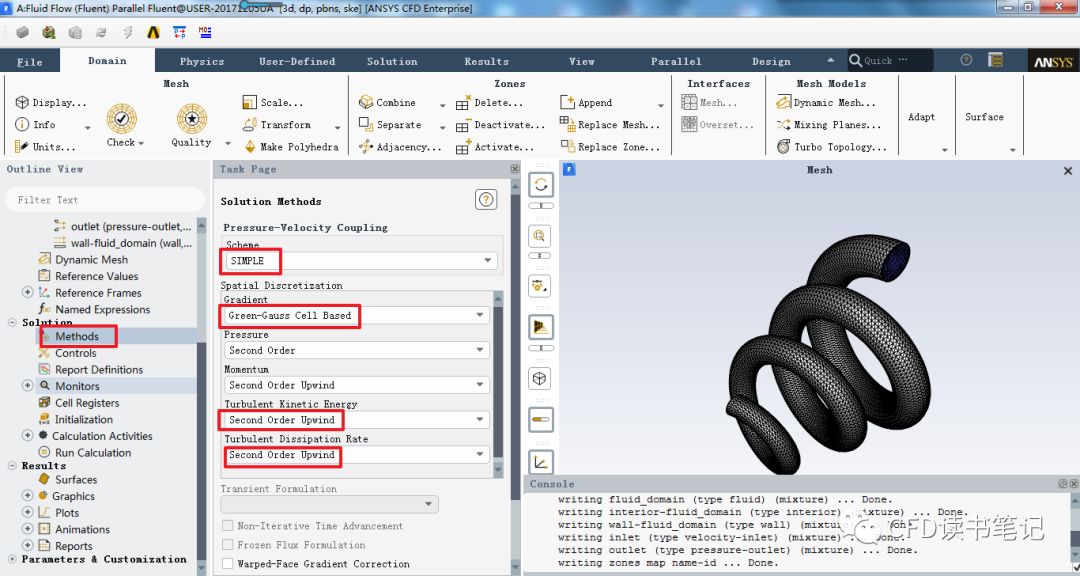This screenshot has width=1080, height=576.
Task: Click the Turbo Topology icon
Action: pos(784,147)
